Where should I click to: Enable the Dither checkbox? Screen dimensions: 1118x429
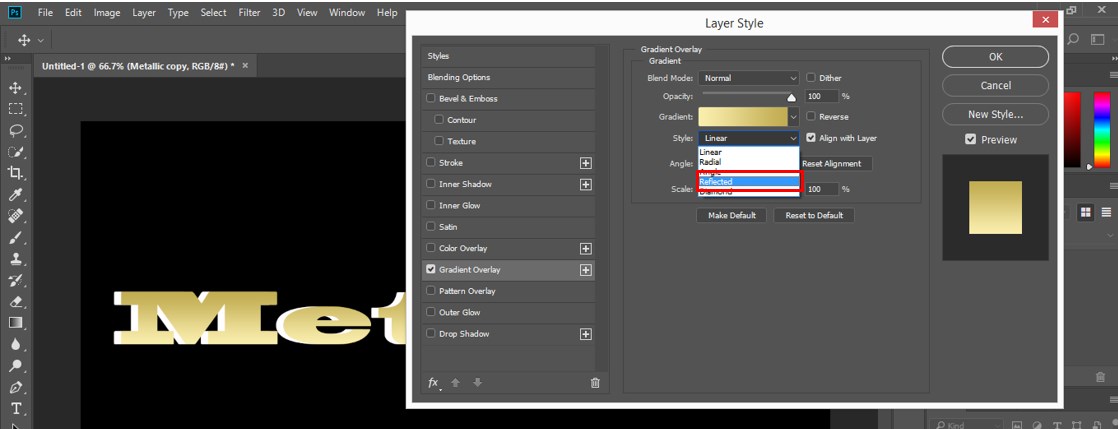(811, 78)
